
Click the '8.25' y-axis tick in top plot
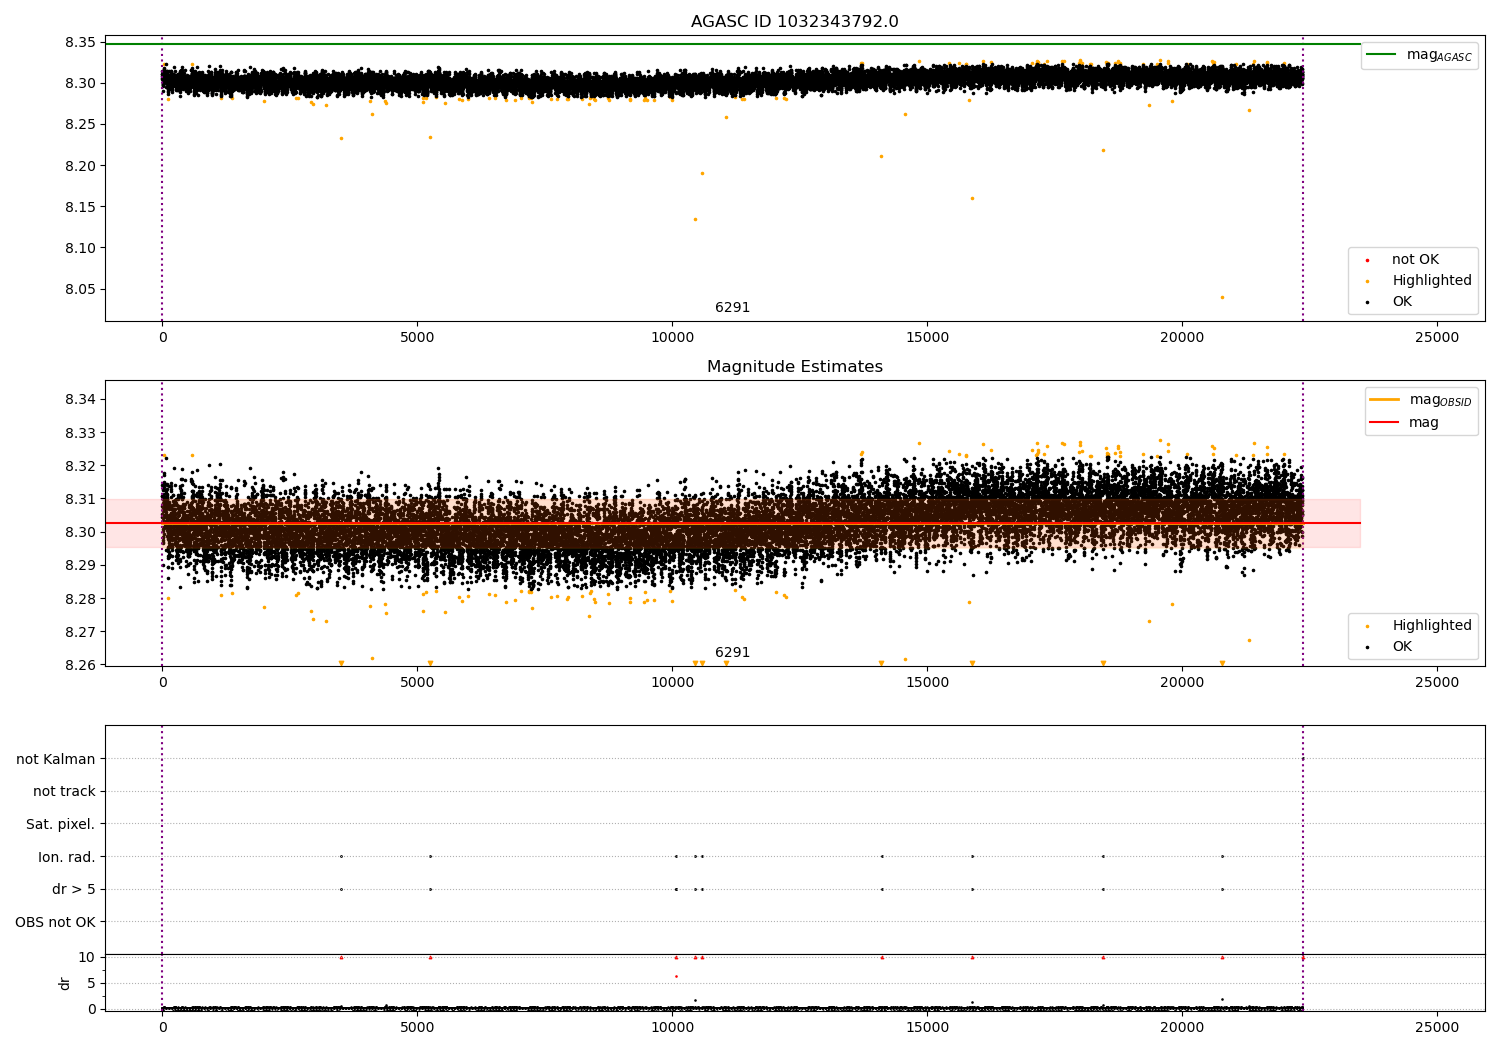click(x=80, y=125)
